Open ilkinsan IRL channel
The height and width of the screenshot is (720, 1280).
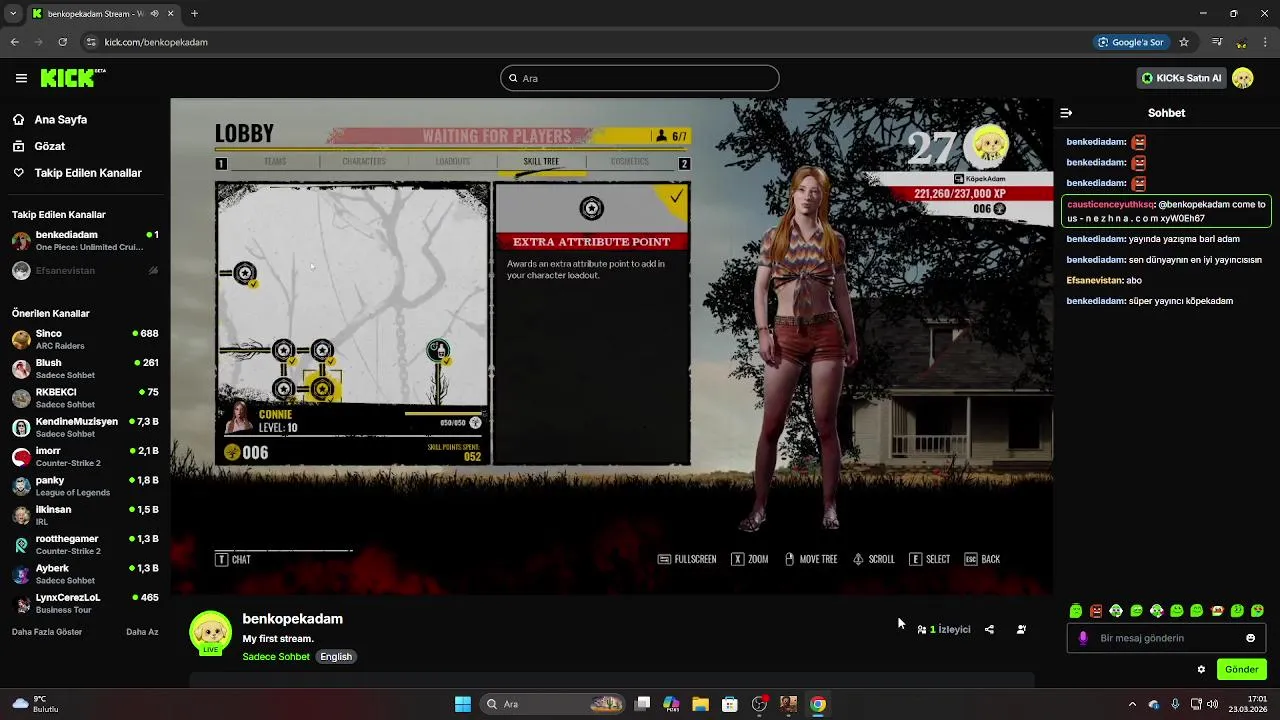point(85,515)
